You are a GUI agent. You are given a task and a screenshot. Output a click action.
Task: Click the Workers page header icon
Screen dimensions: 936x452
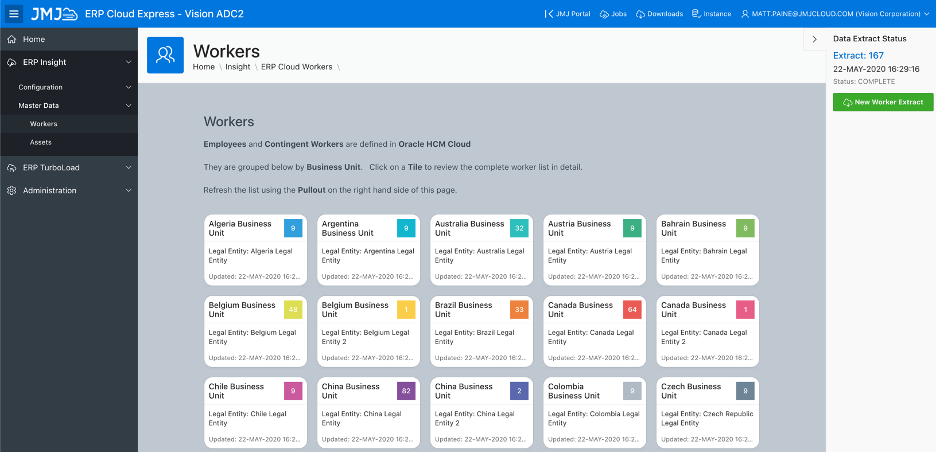pos(165,56)
